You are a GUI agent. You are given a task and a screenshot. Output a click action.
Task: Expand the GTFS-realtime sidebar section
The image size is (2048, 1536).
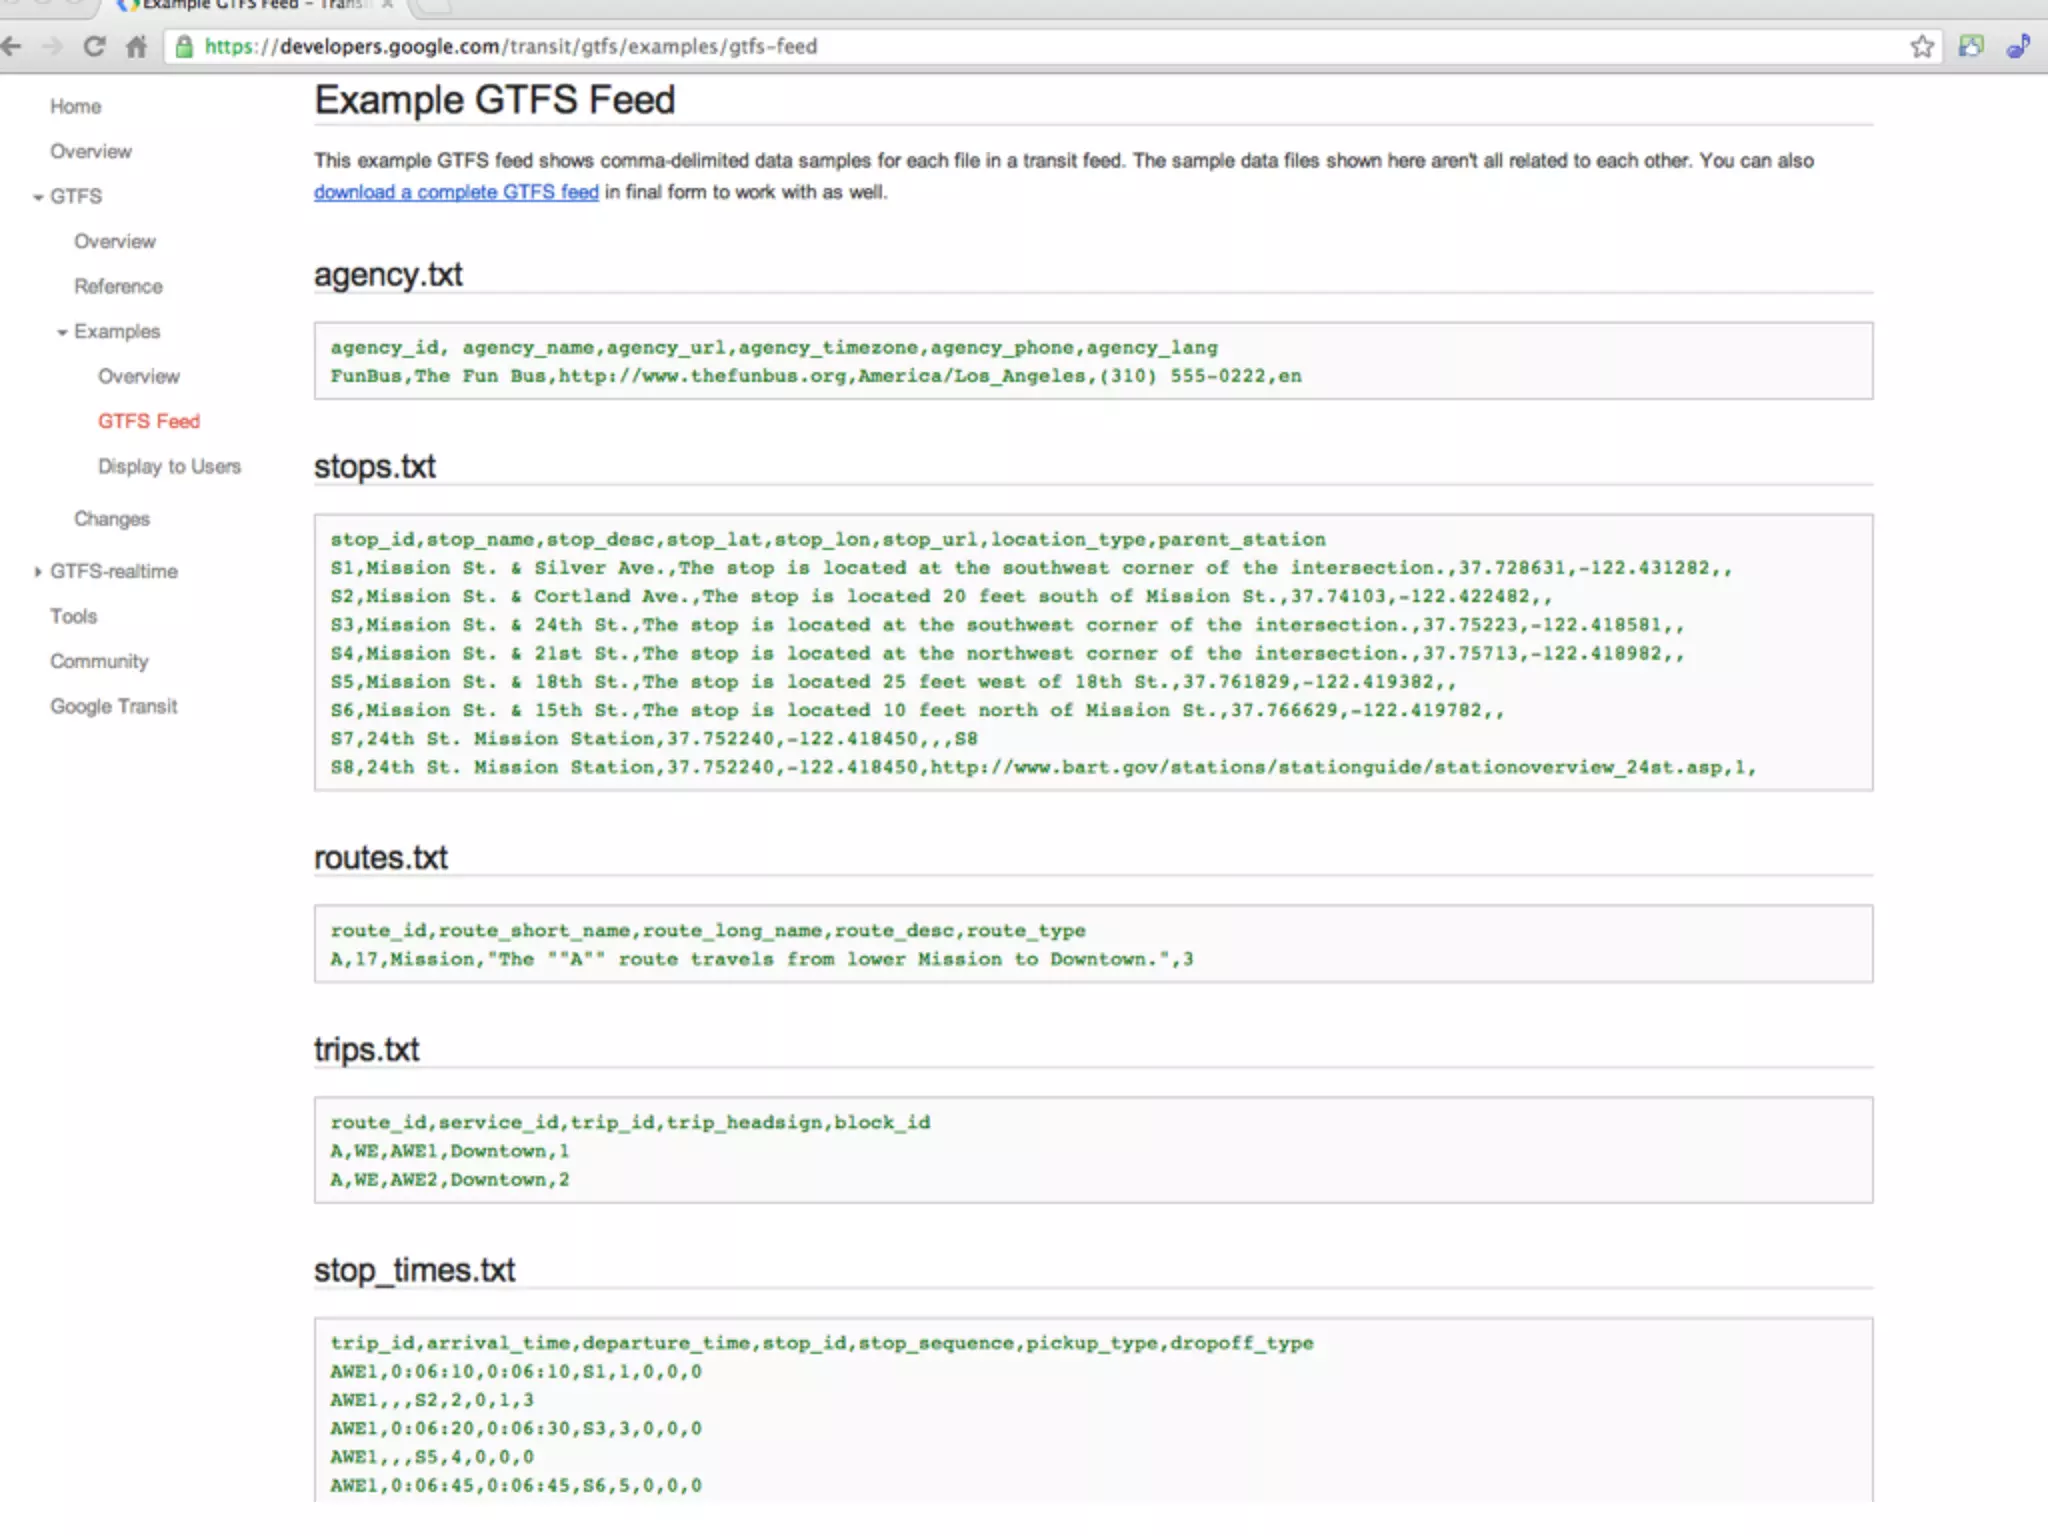point(38,572)
